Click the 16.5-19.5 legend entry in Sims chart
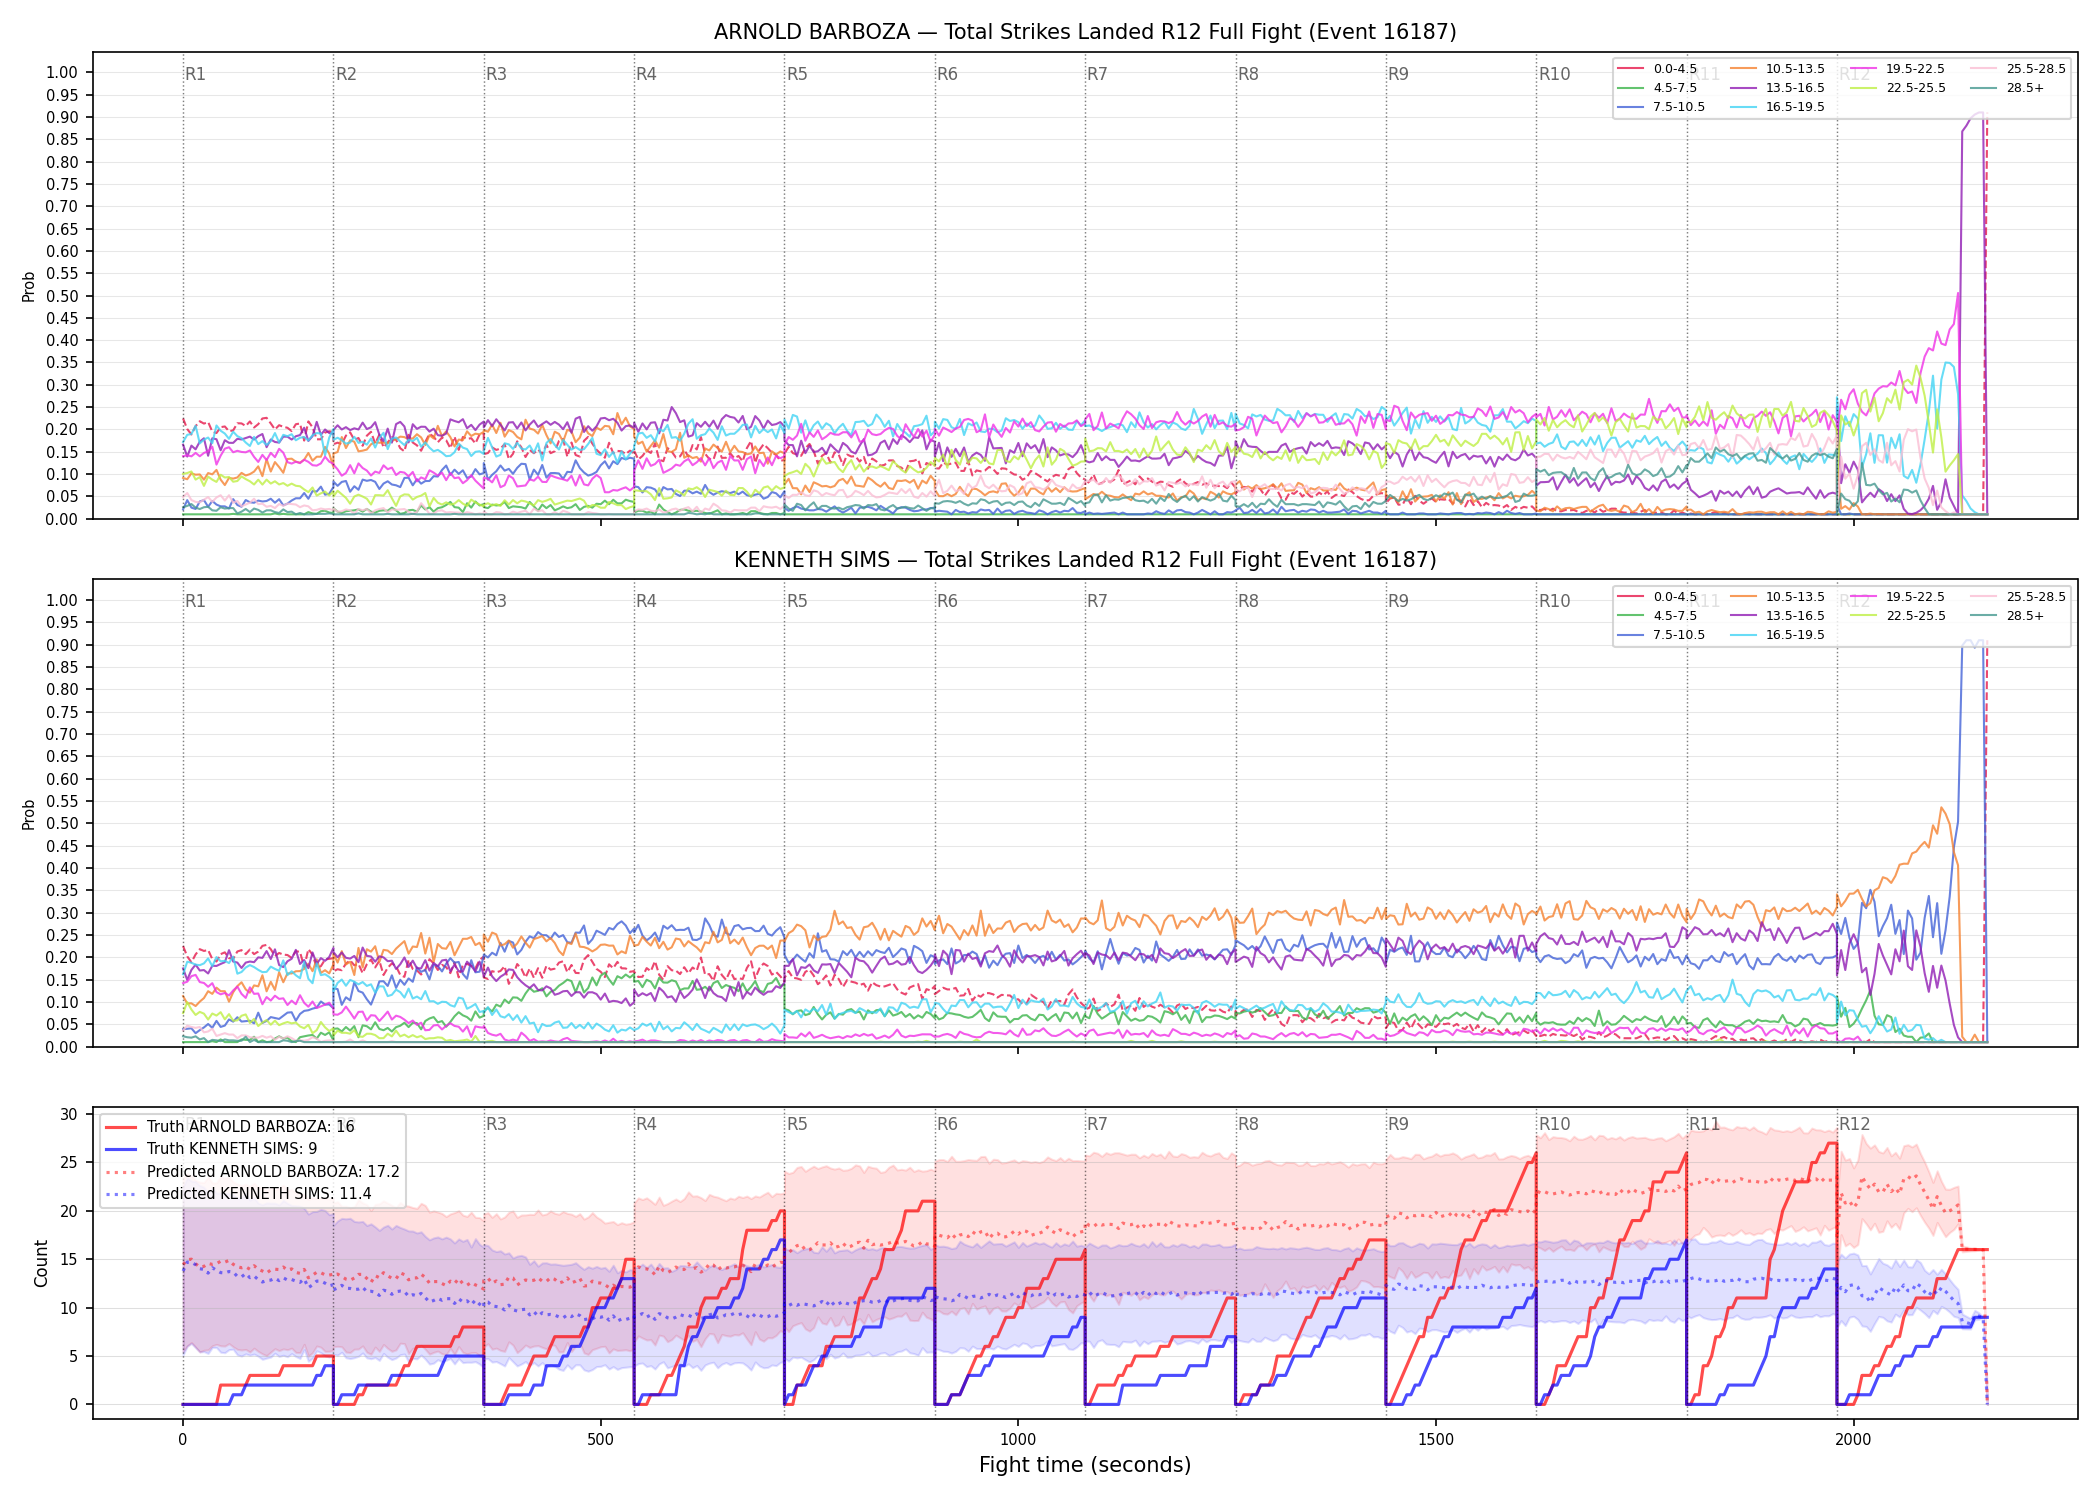Screen dimensions: 2100x1500 click(1777, 635)
